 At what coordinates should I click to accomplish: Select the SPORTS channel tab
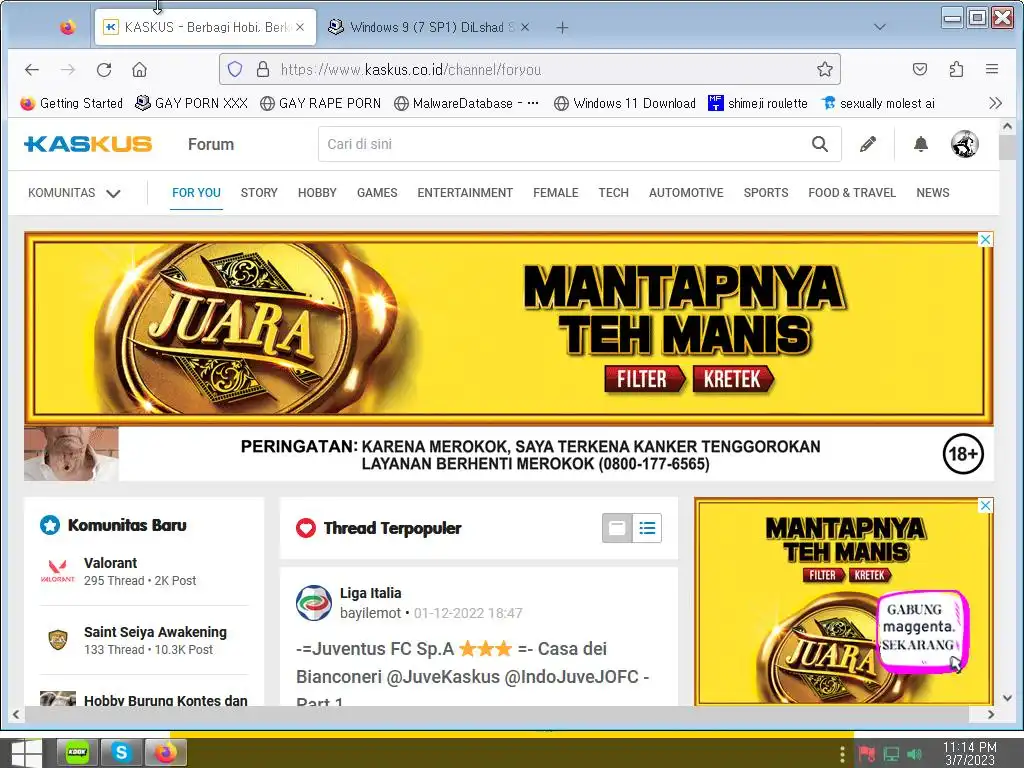(766, 193)
